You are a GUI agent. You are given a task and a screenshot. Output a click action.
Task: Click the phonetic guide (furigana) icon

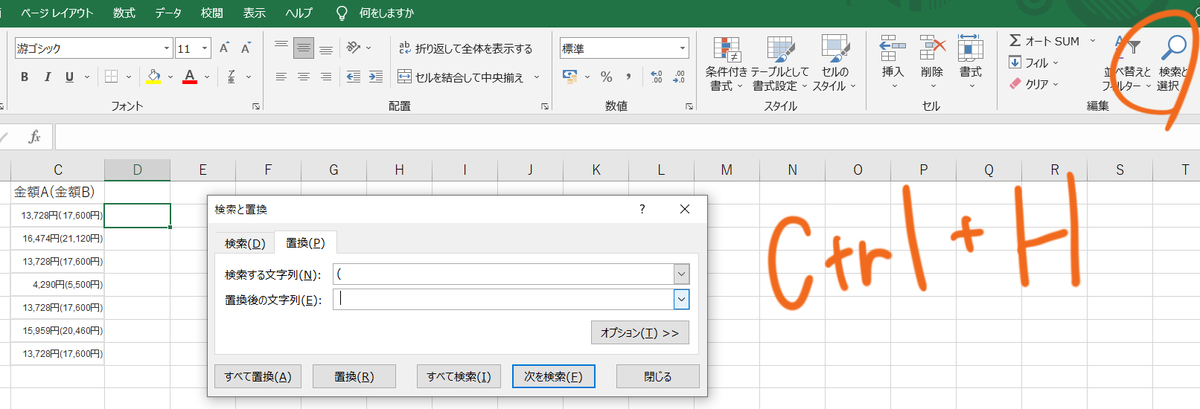point(230,77)
